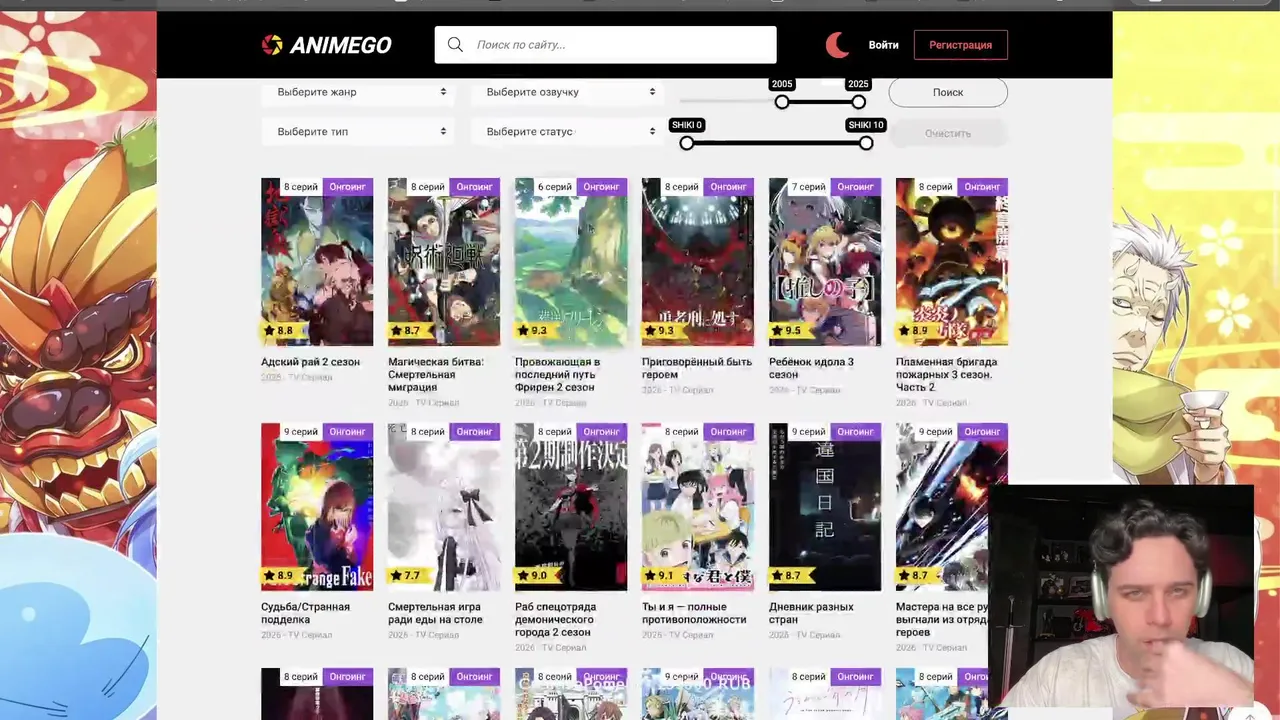Screen dimensions: 1280x720
Task: Click the title Провожающая в последний путь Фрирен
Action: click(x=558, y=374)
